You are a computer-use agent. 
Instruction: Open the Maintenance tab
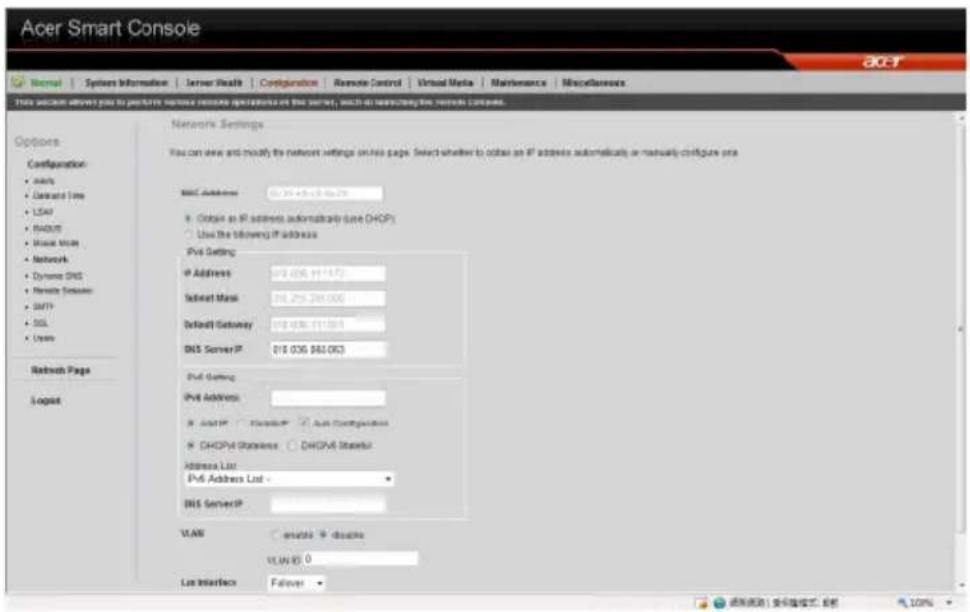pos(518,83)
